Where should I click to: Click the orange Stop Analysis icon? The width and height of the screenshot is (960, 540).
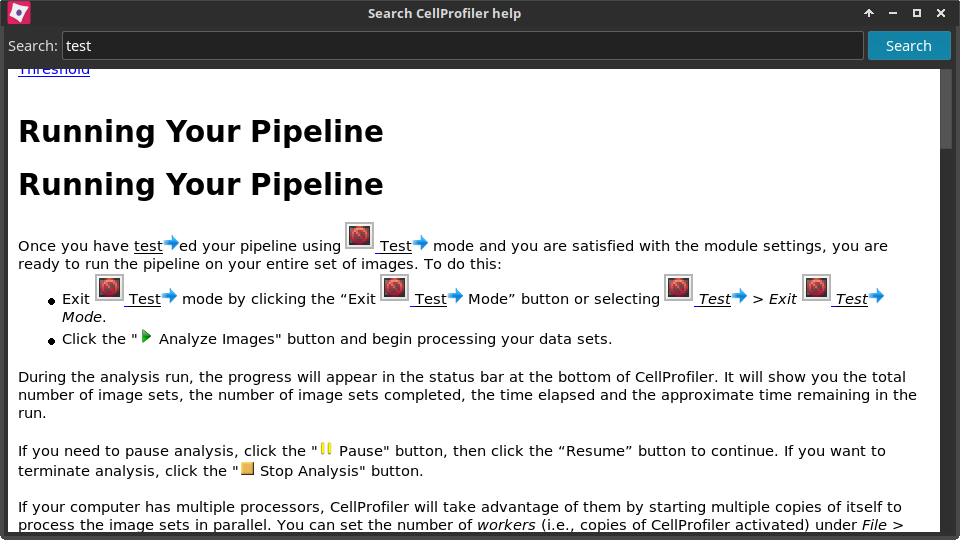click(x=247, y=469)
